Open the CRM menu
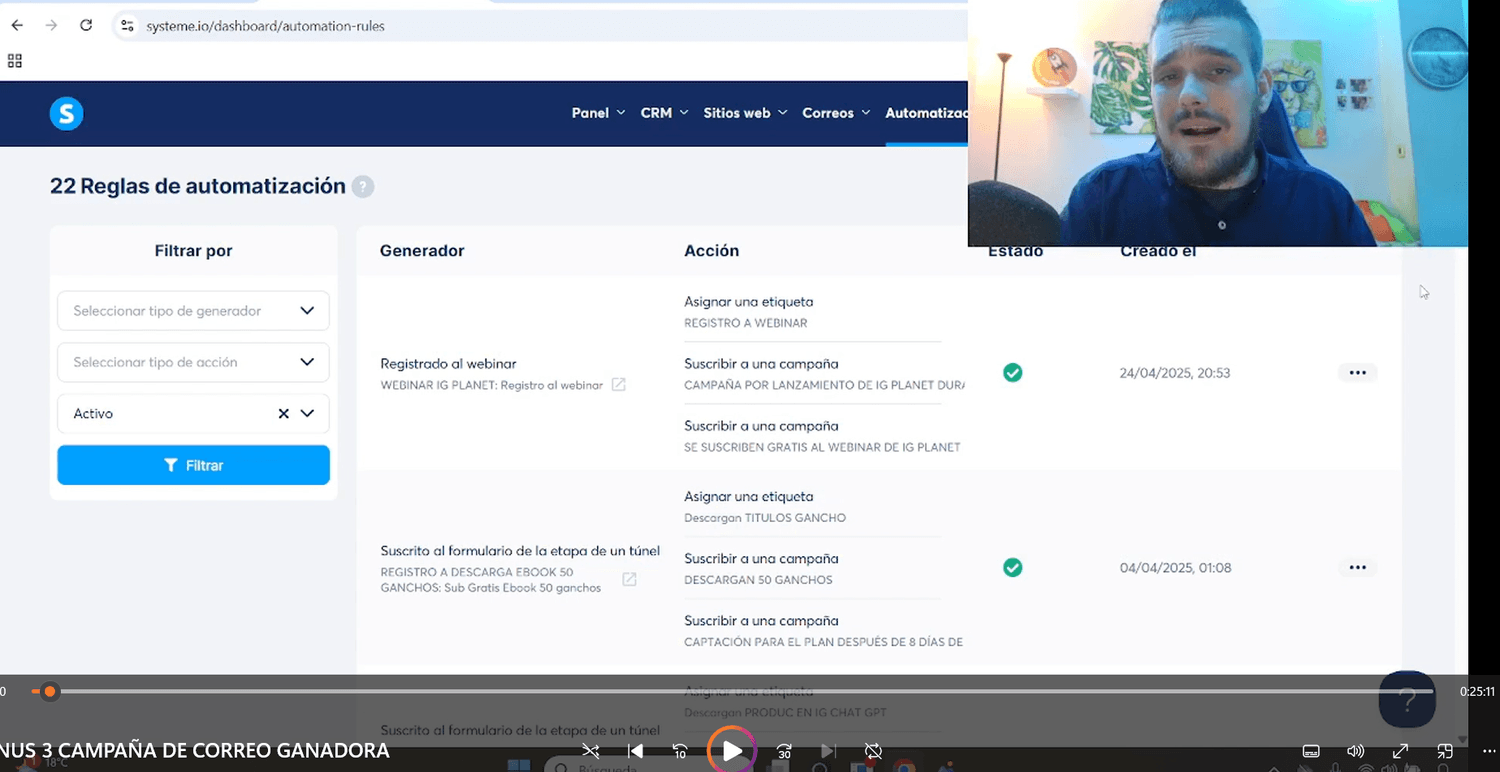The width and height of the screenshot is (1500, 772). pyautogui.click(x=664, y=113)
